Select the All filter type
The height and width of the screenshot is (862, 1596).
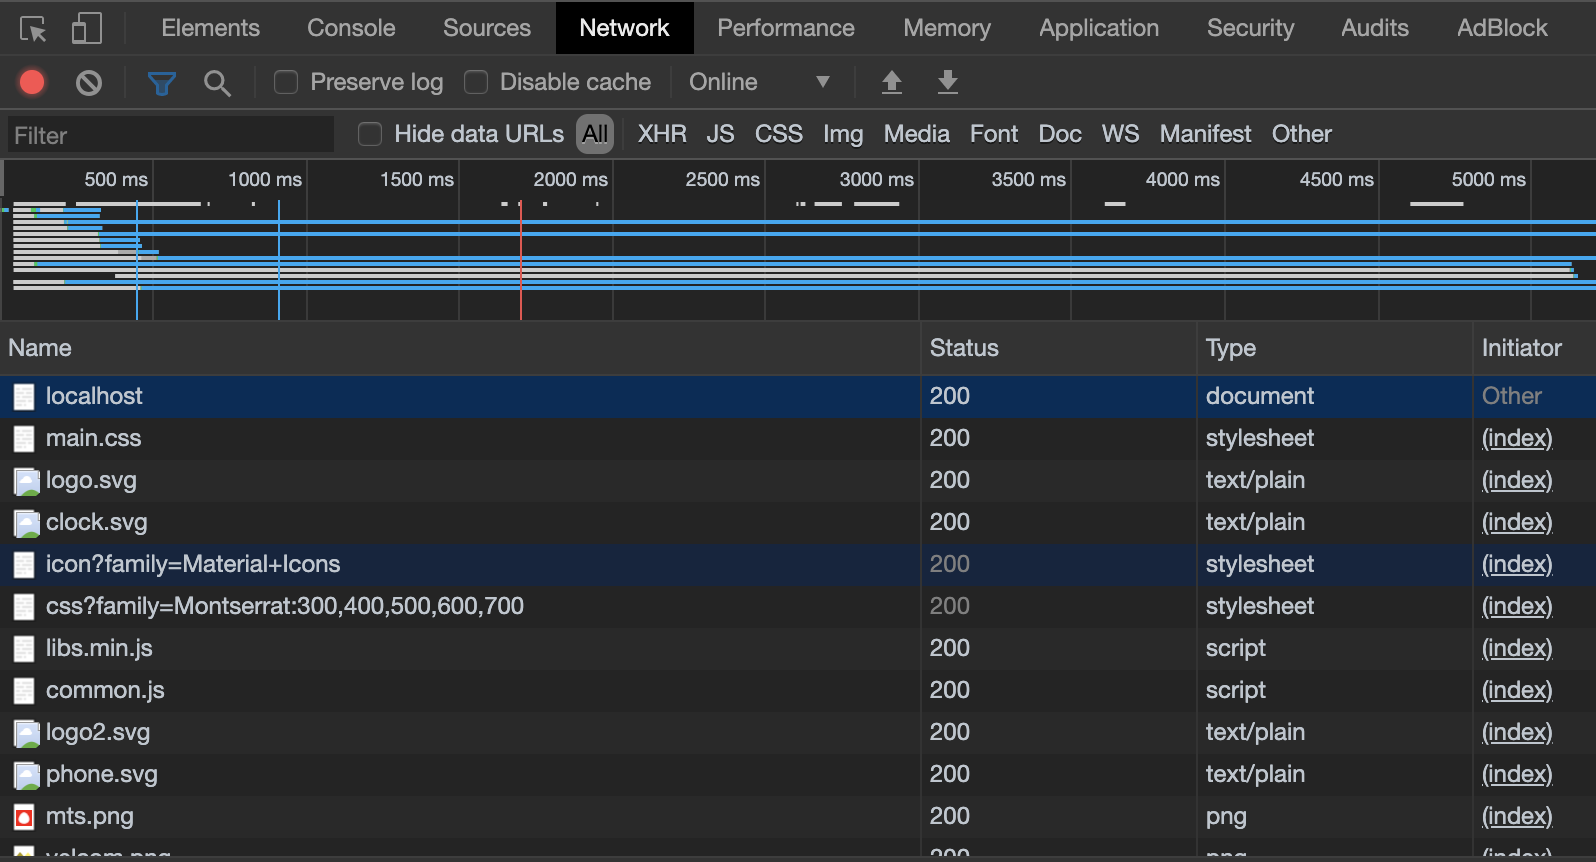[x=595, y=134]
